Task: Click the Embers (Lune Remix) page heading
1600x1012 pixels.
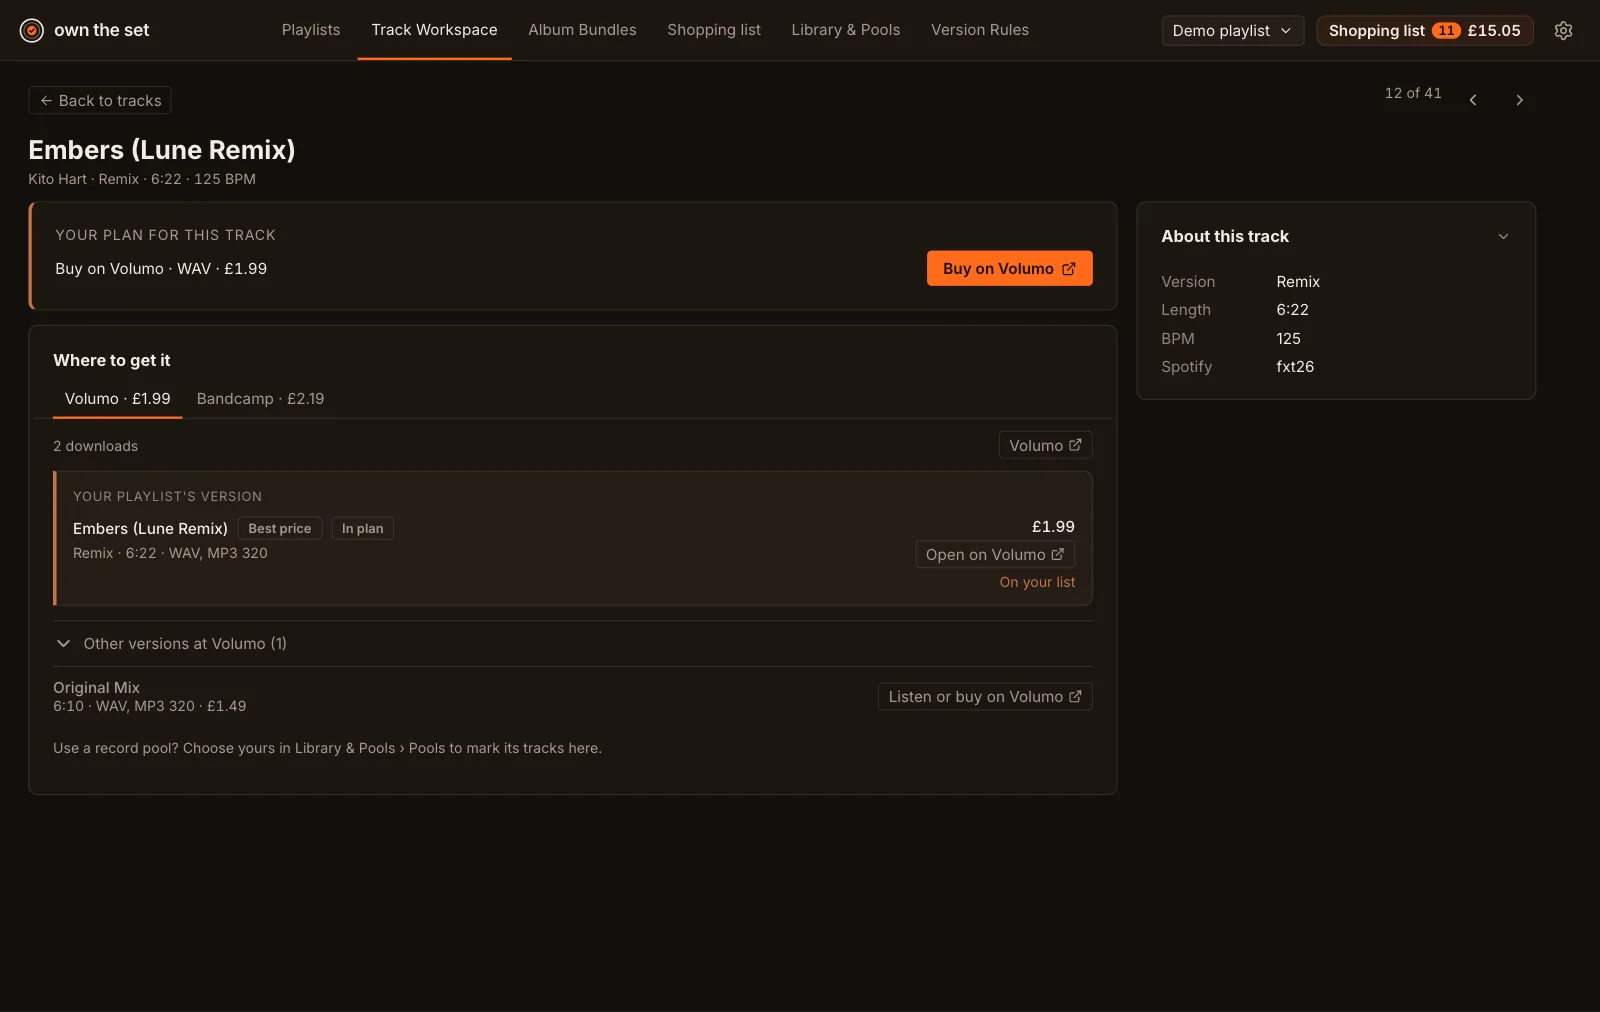Action: [162, 150]
